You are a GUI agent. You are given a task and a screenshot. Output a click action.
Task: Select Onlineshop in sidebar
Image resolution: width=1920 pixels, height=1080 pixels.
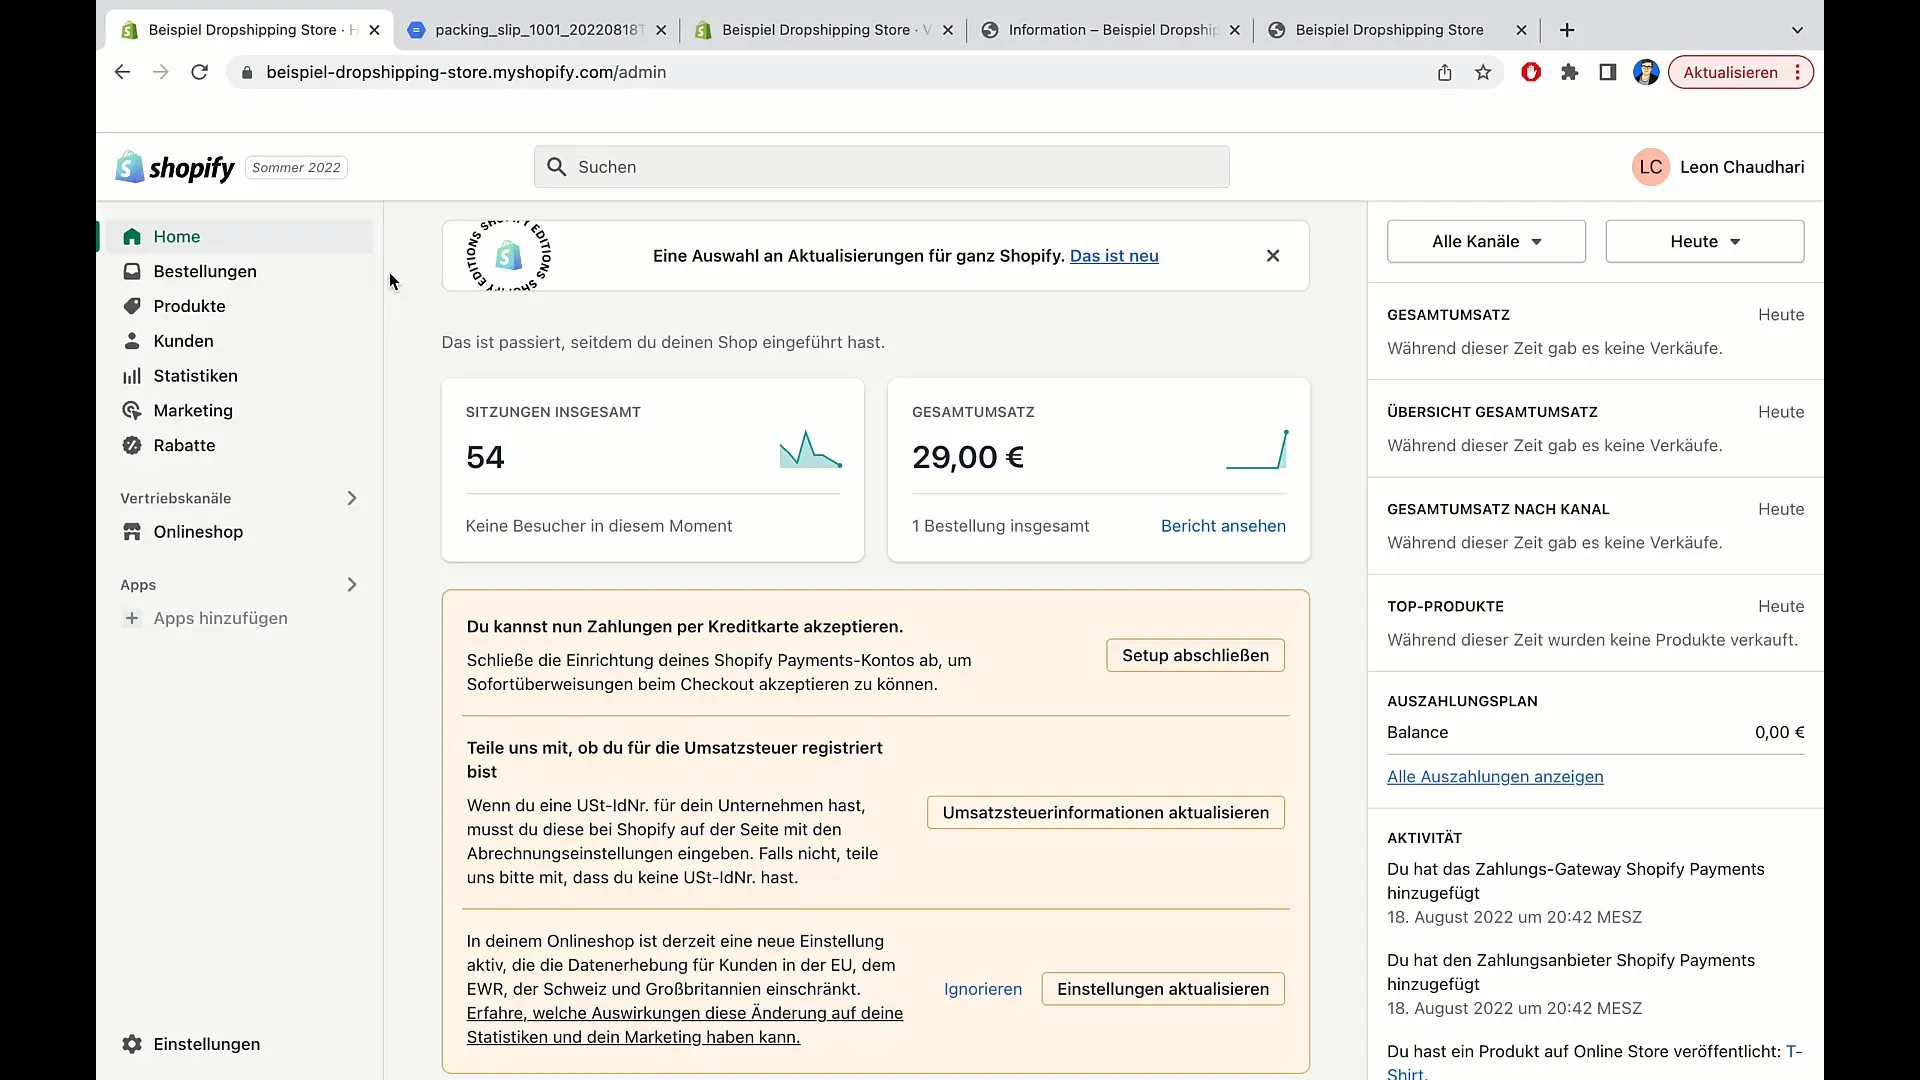coord(198,531)
